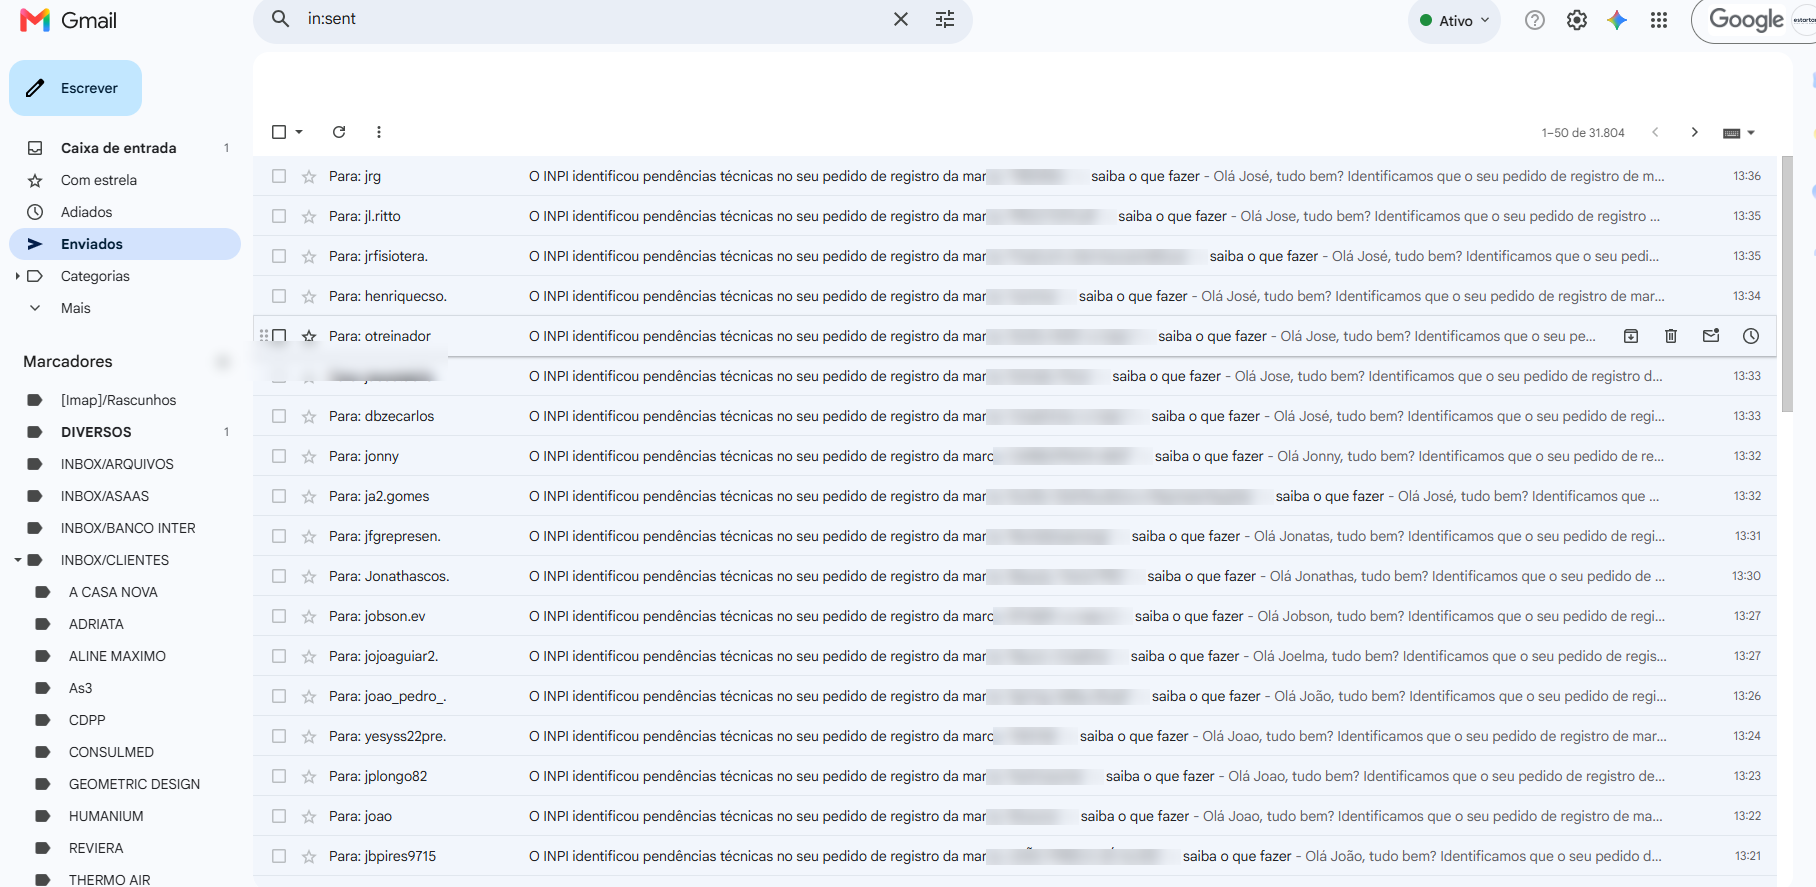Viewport: 1816px width, 887px height.
Task: Open the [Imap]/Rascunhos label
Action: tap(118, 400)
